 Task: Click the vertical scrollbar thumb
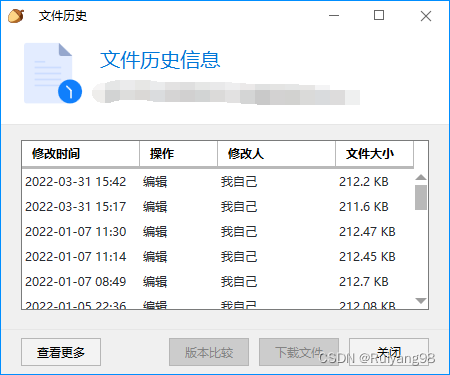421,197
